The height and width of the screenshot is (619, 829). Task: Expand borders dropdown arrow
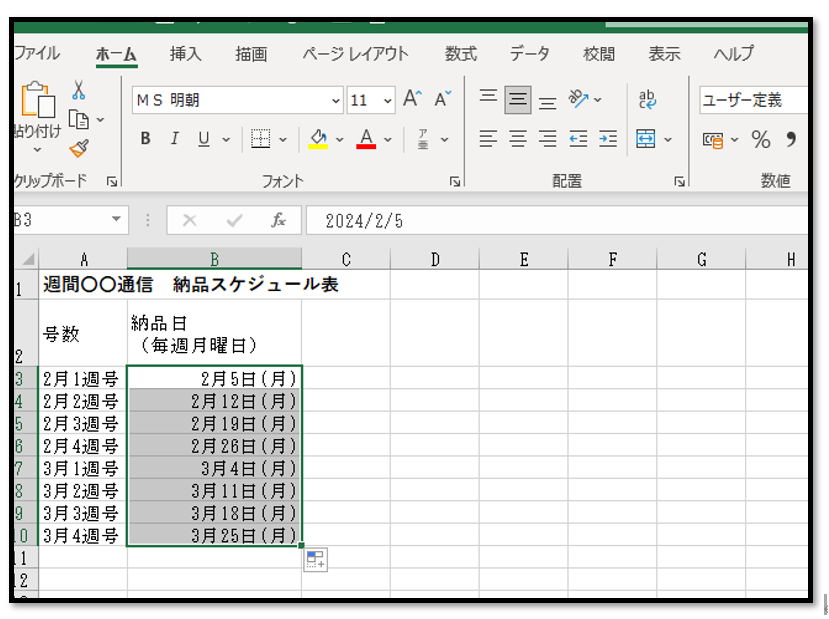tap(283, 140)
